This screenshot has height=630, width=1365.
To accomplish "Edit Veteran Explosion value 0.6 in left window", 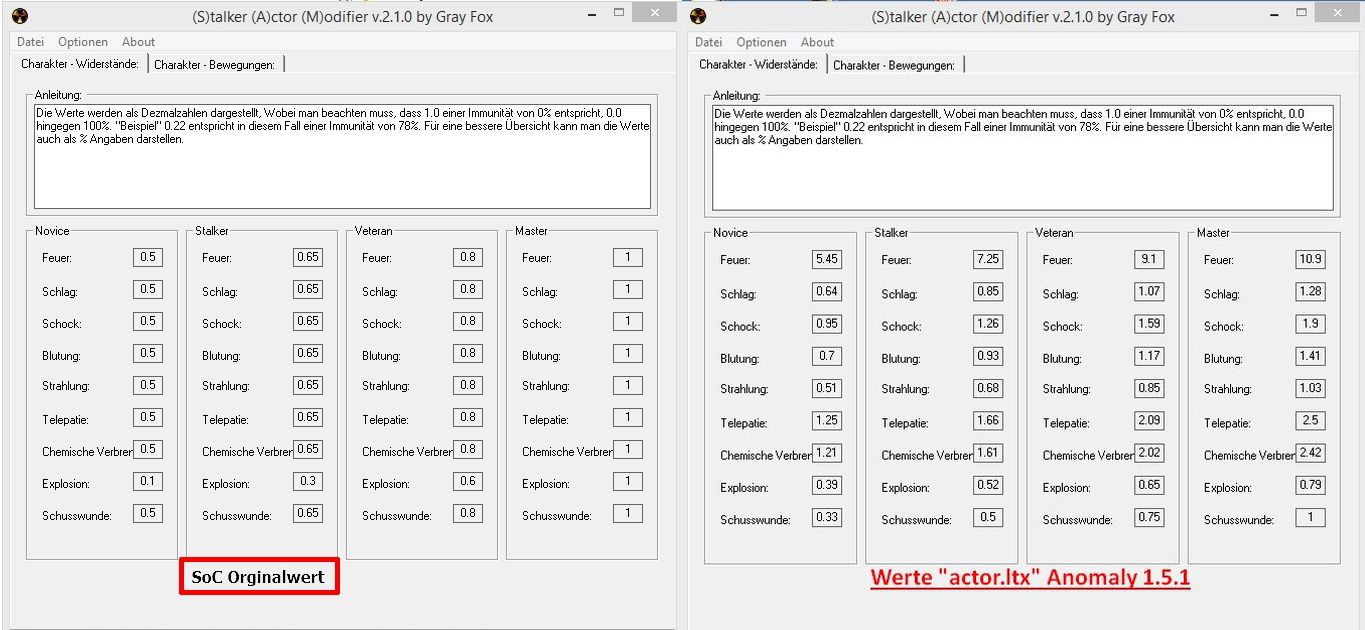I will click(468, 481).
